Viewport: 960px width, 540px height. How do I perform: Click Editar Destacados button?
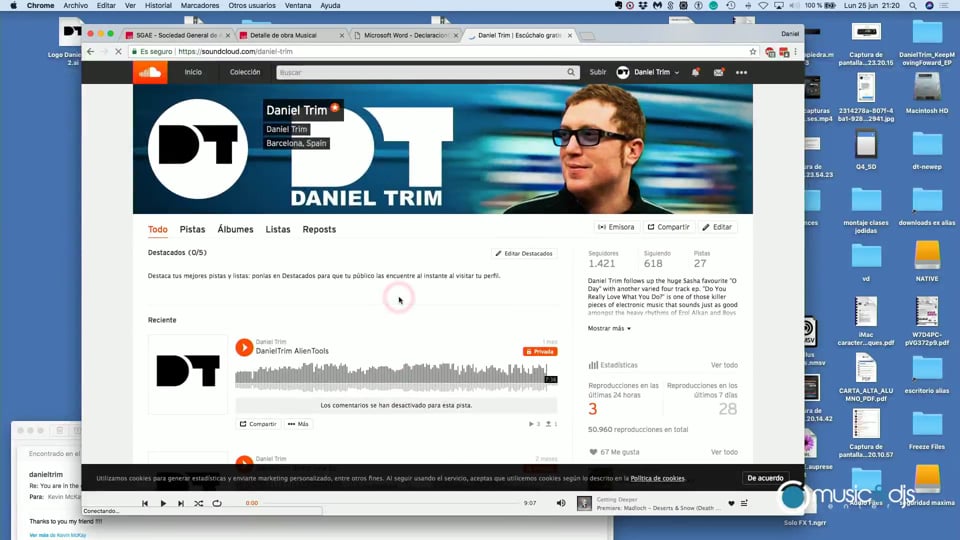point(524,253)
